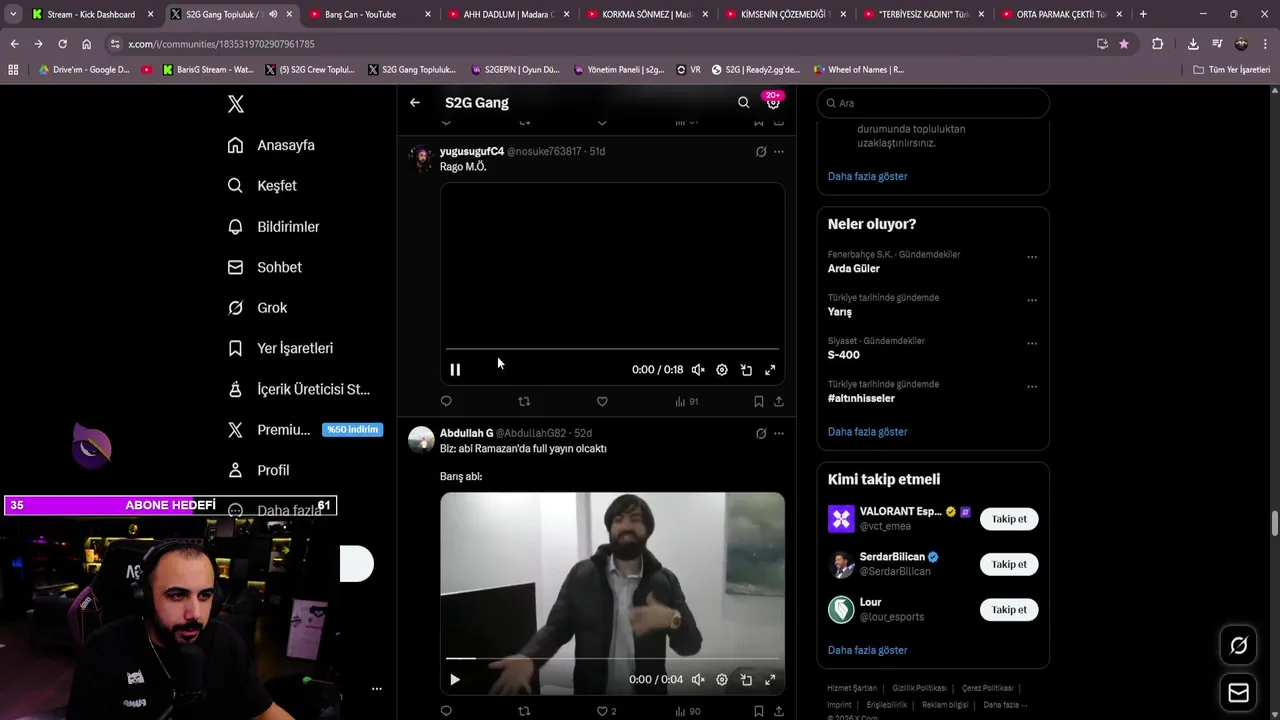The height and width of the screenshot is (720, 1280).
Task: Reload the page in Chrome
Action: point(62,44)
